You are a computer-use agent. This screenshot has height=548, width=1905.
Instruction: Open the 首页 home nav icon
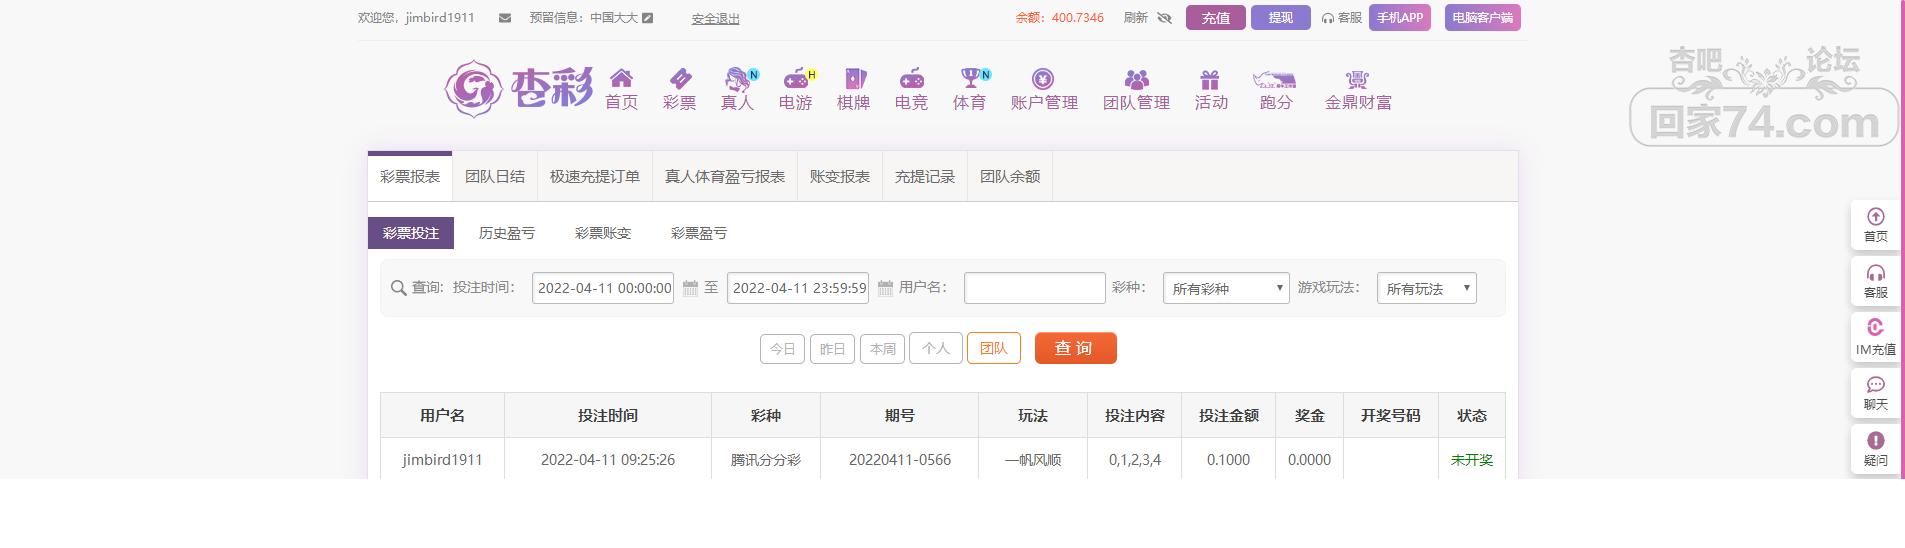coord(621,79)
